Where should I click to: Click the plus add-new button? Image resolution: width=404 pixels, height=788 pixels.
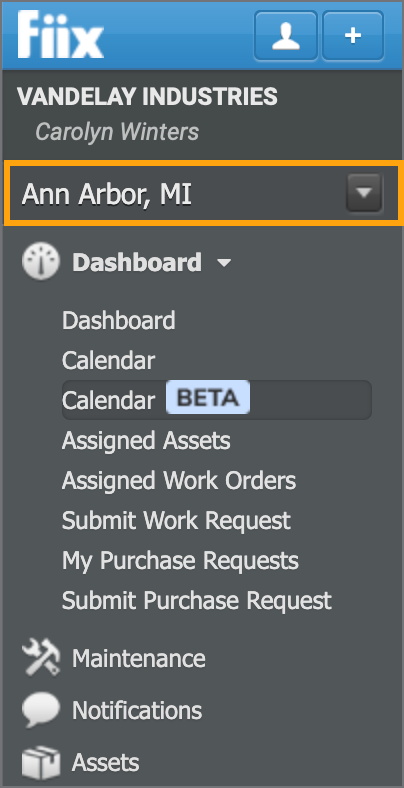(x=353, y=36)
